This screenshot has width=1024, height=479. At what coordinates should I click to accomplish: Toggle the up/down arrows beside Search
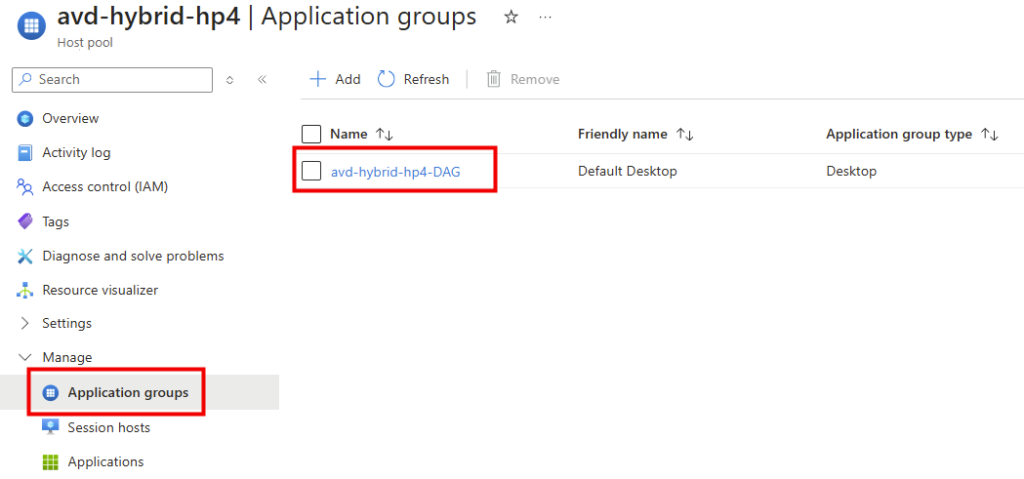click(x=229, y=80)
